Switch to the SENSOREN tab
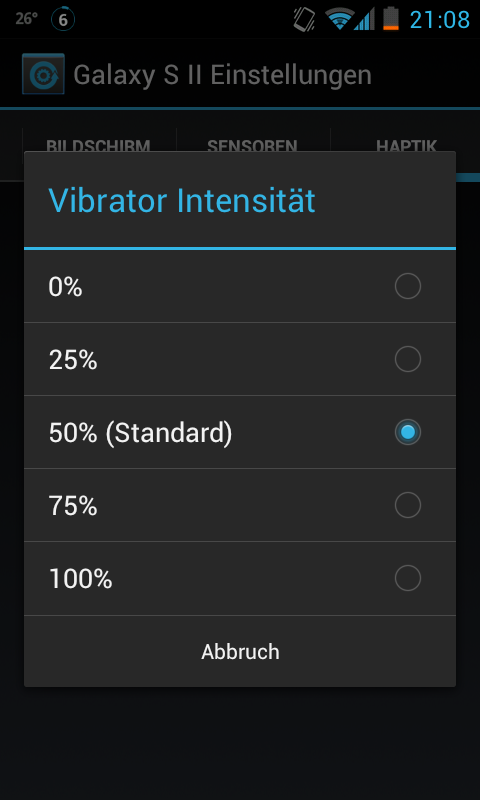The image size is (480, 800). pyautogui.click(x=252, y=145)
